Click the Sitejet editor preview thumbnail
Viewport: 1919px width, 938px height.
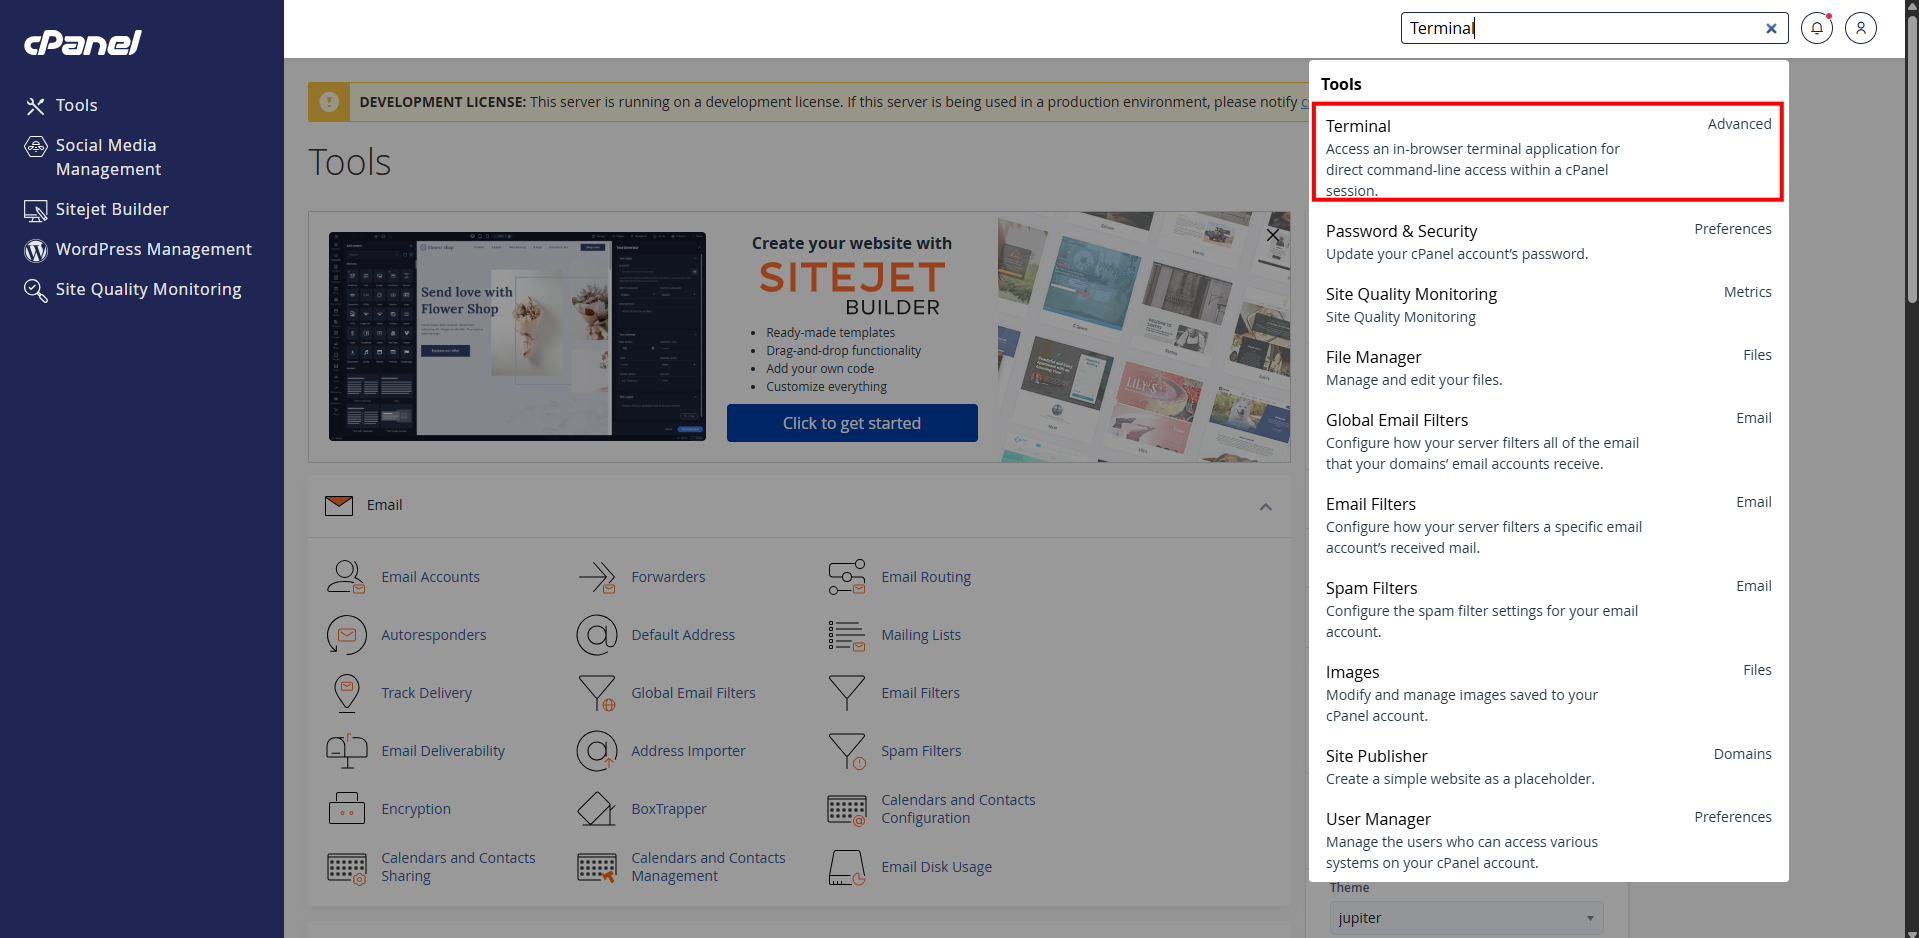click(x=517, y=336)
